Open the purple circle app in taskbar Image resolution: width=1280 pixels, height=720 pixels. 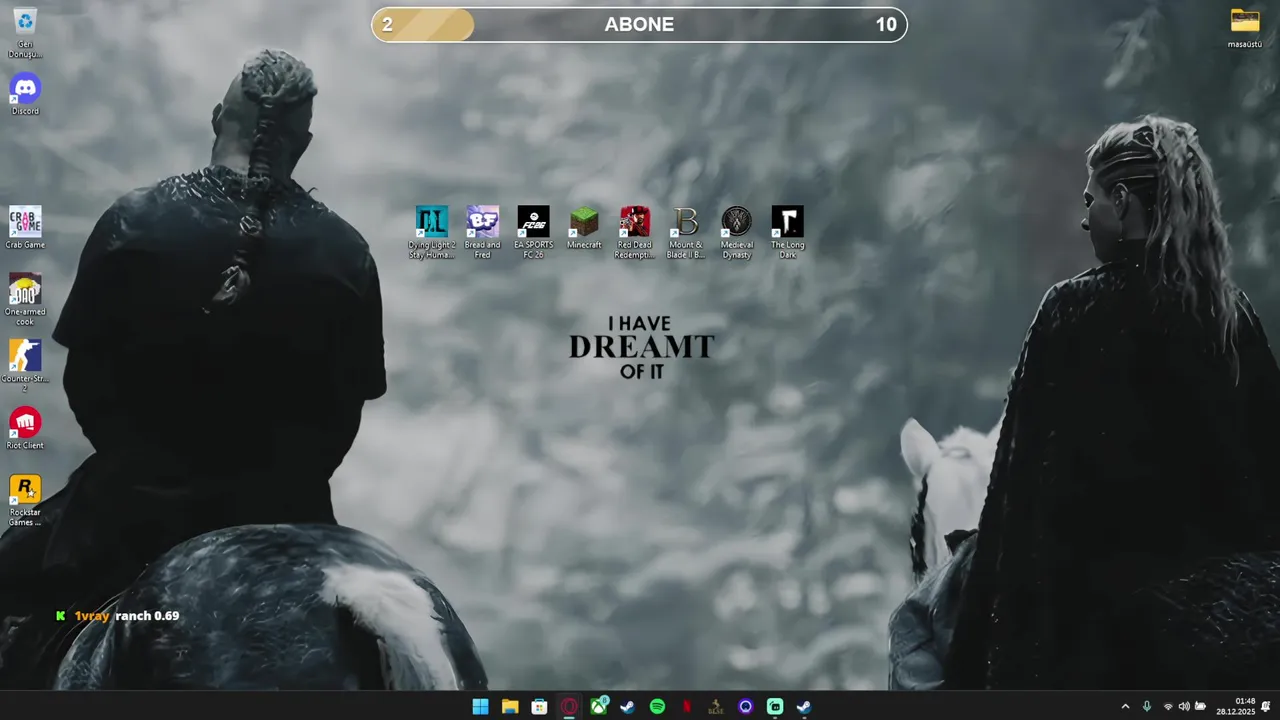point(745,706)
